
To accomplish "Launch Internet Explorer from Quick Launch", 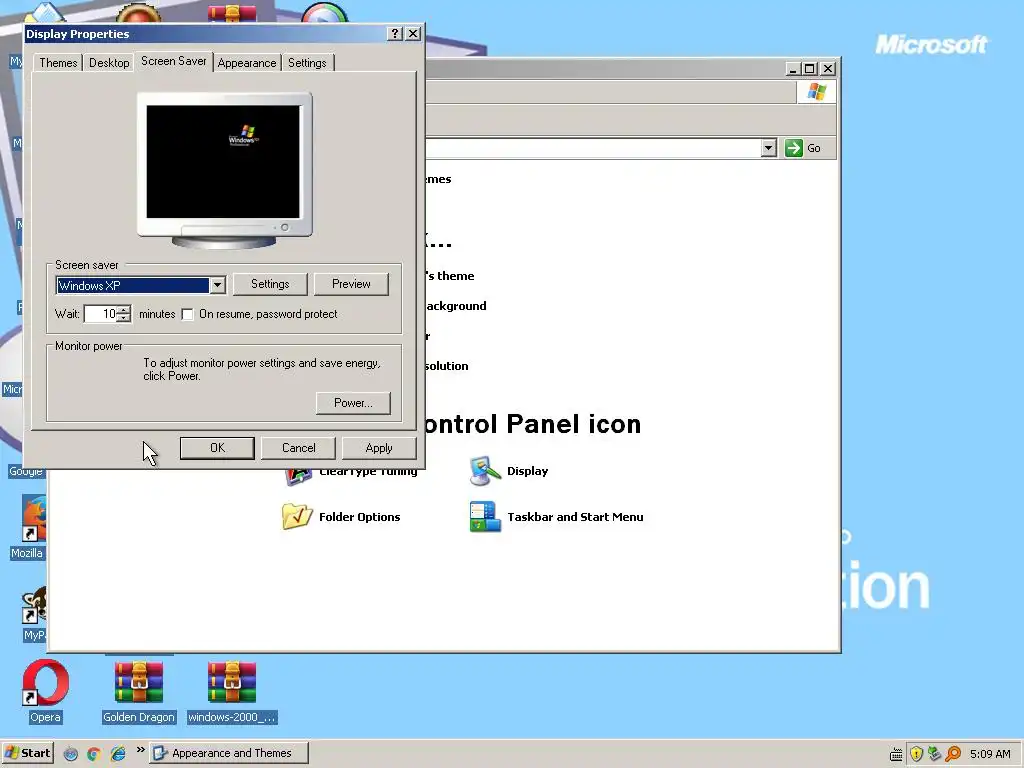I will click(118, 754).
